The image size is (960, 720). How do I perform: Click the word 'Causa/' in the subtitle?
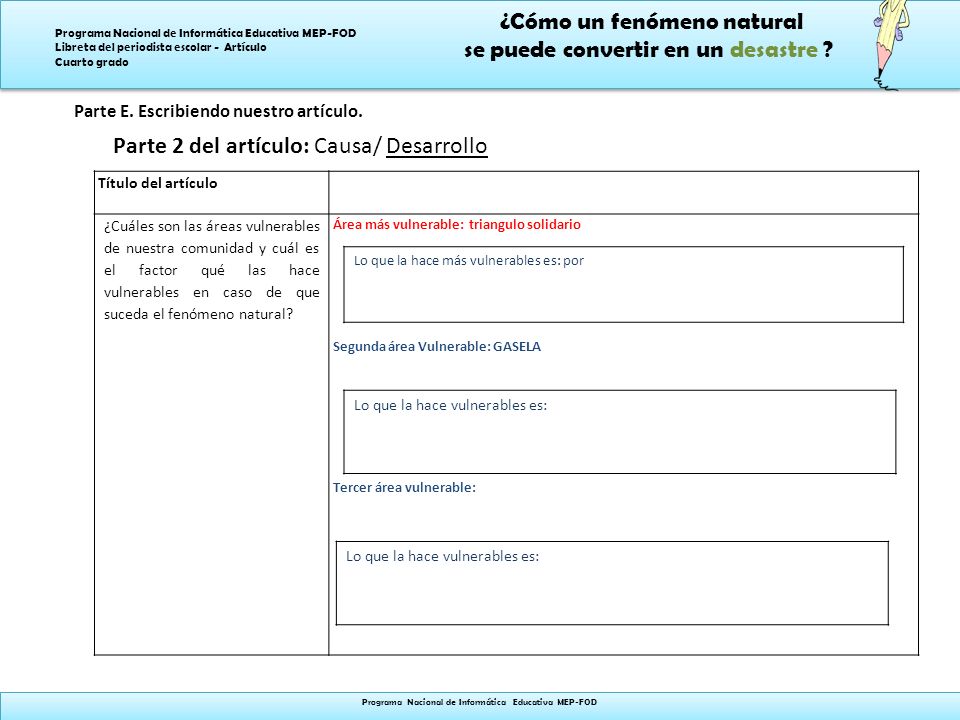click(348, 146)
